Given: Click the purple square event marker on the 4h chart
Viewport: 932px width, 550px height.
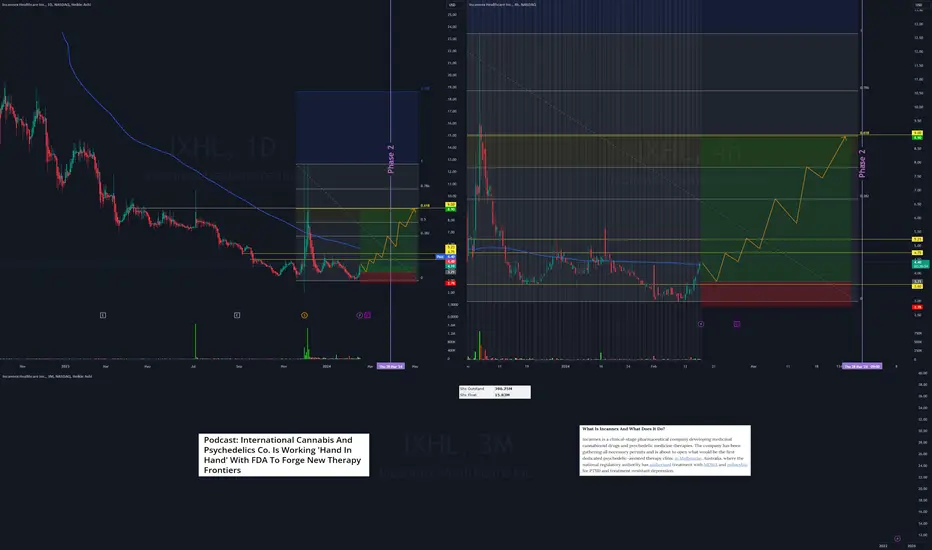Looking at the screenshot, I should point(736,324).
